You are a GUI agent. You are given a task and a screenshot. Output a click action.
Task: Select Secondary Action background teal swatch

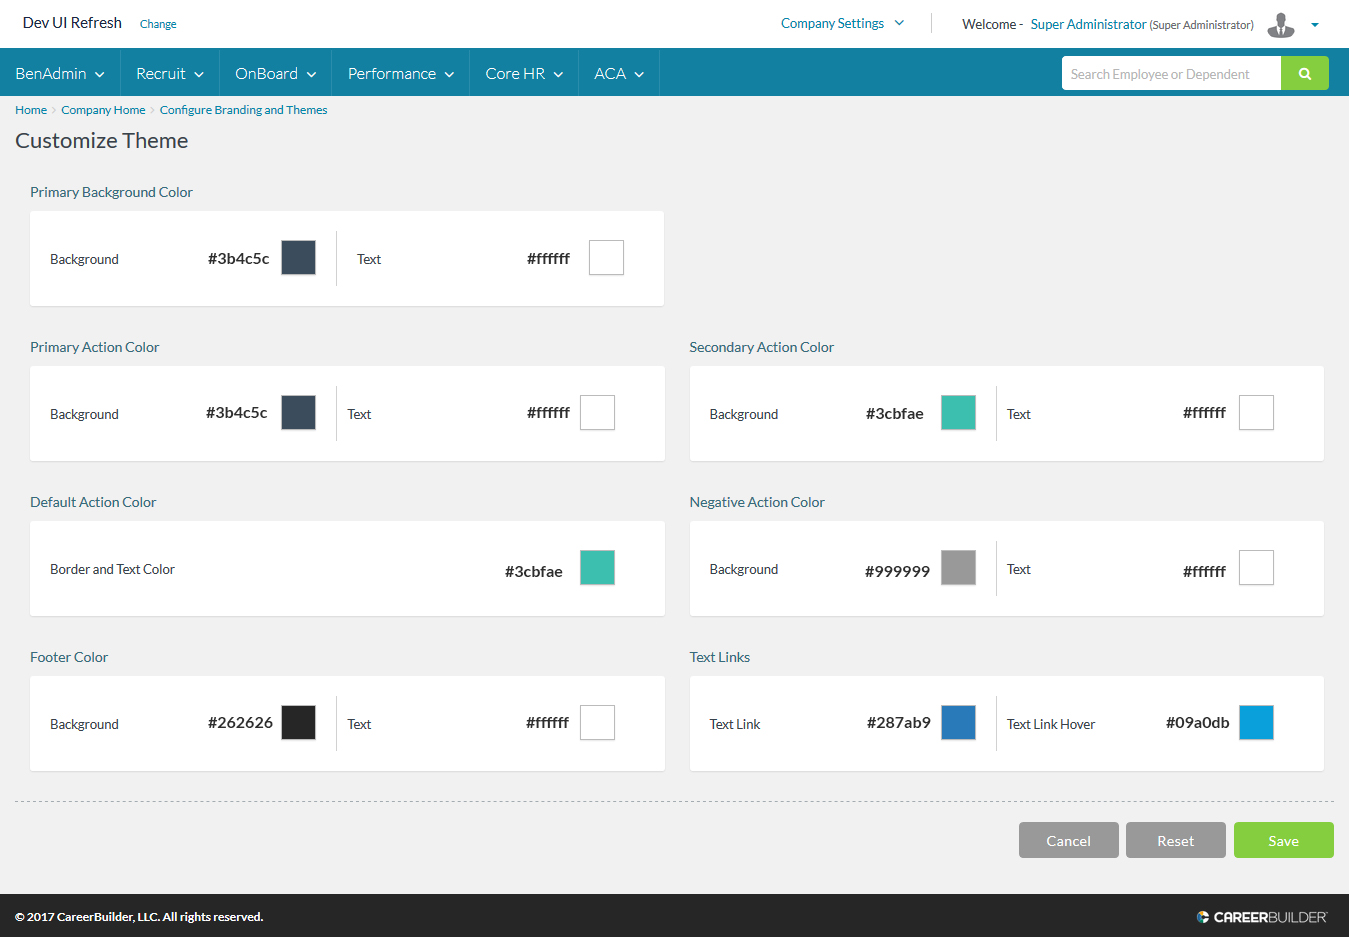coord(958,413)
